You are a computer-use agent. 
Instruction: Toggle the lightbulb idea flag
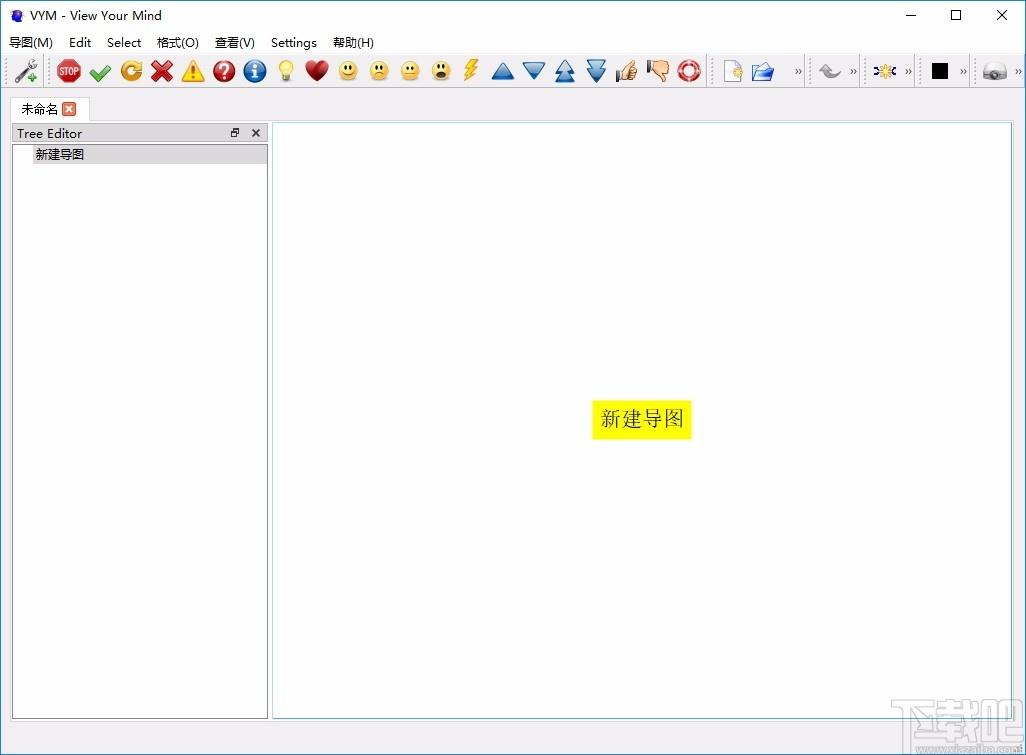(286, 71)
